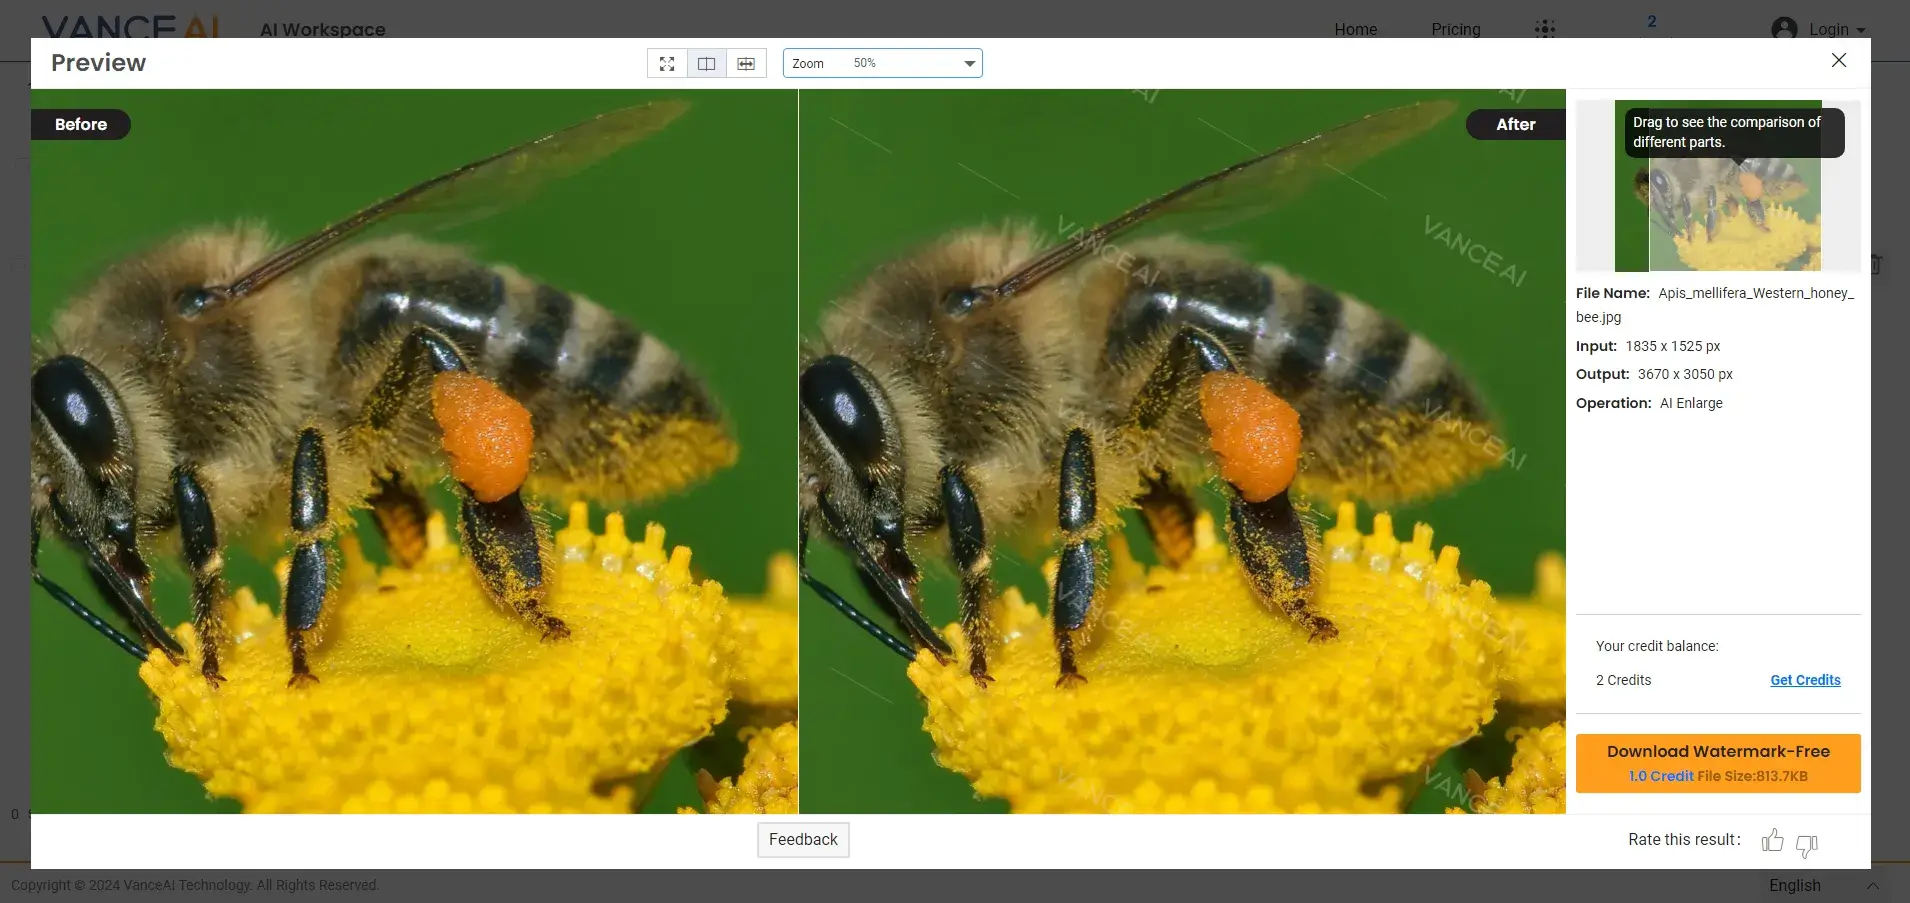Click the After bee image pane
This screenshot has width=1910, height=903.
[1182, 451]
